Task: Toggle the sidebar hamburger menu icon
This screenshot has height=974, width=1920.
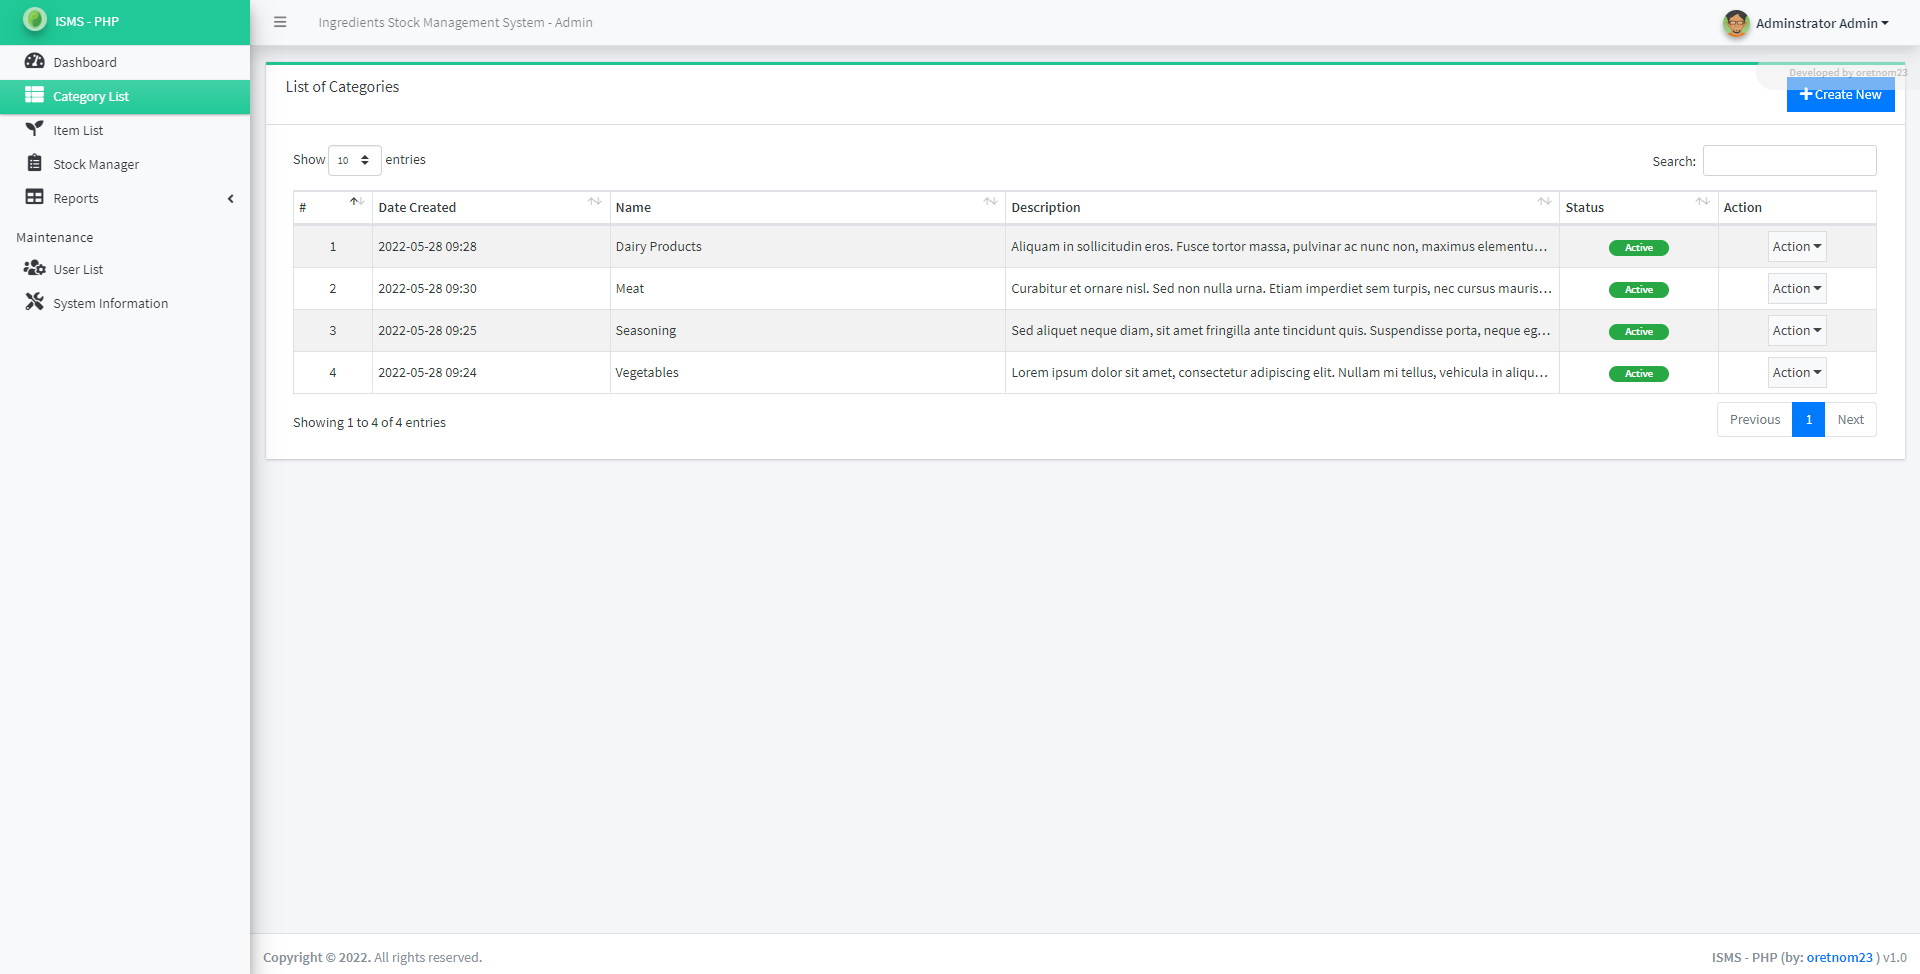Action: tap(280, 22)
